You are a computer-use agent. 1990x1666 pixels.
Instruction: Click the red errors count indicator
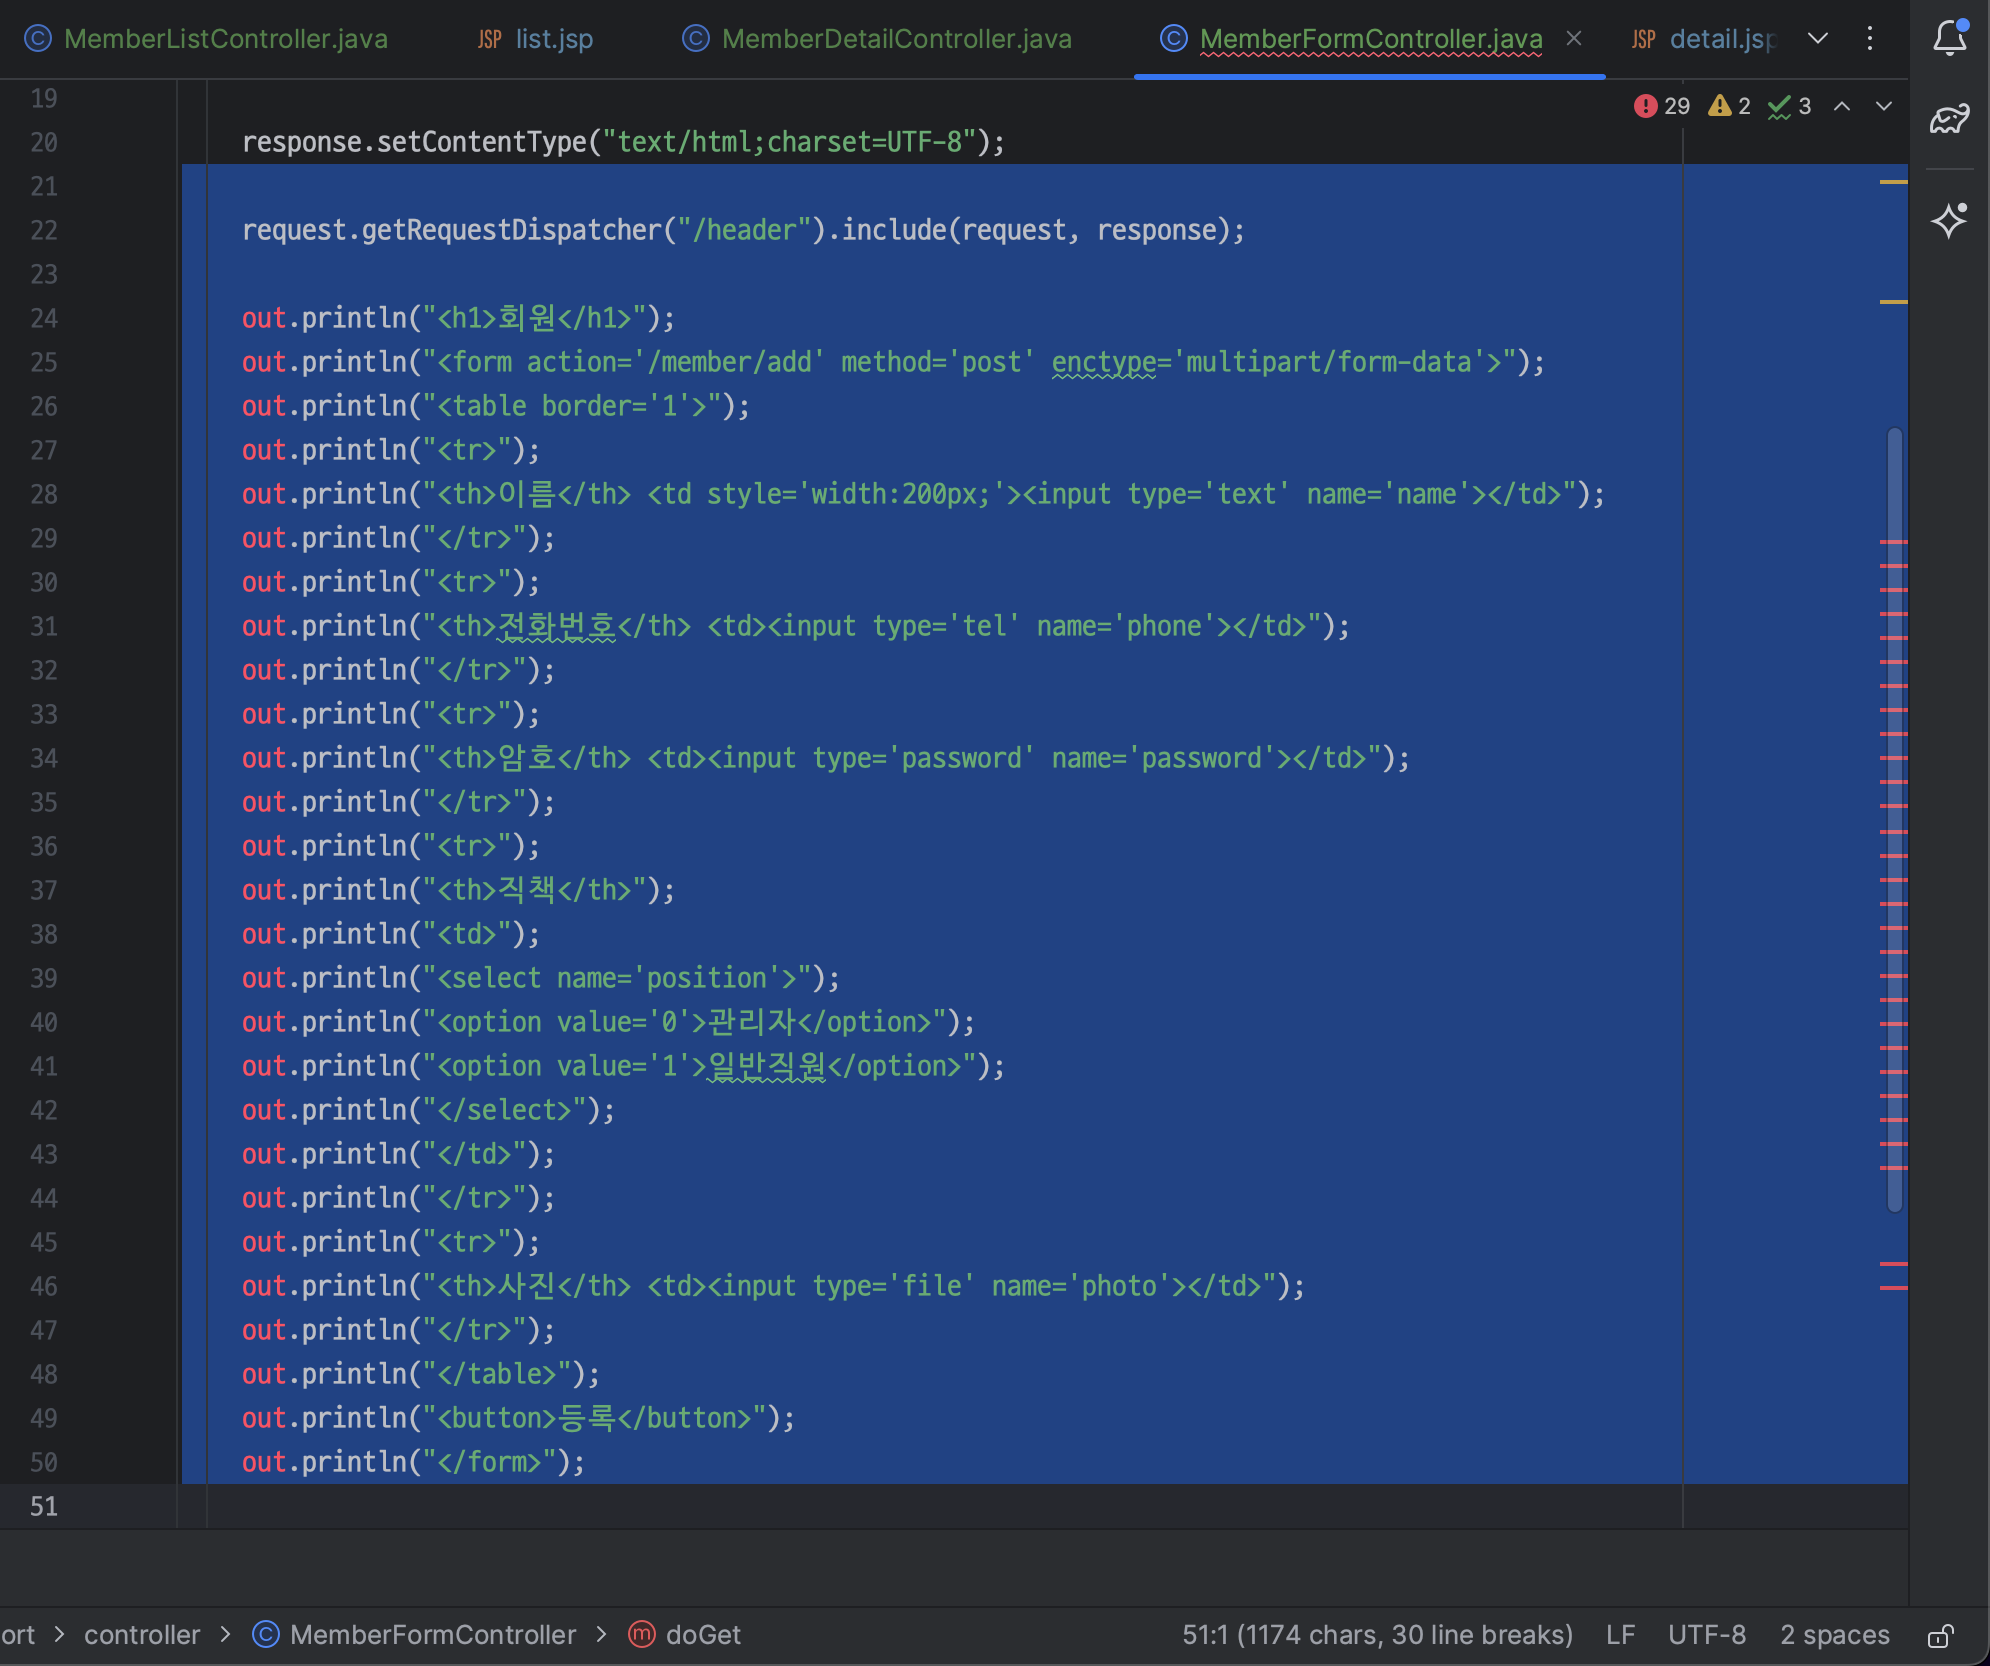point(1661,106)
